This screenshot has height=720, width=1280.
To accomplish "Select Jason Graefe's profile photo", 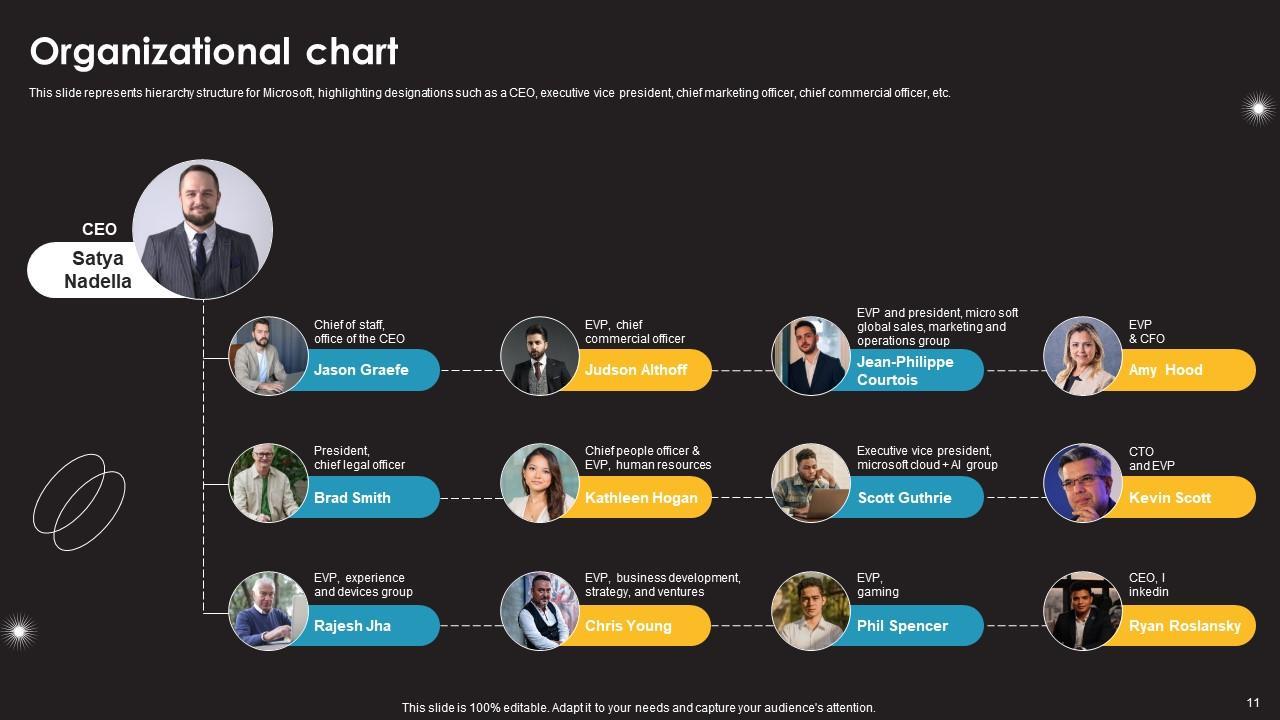I will [268, 356].
